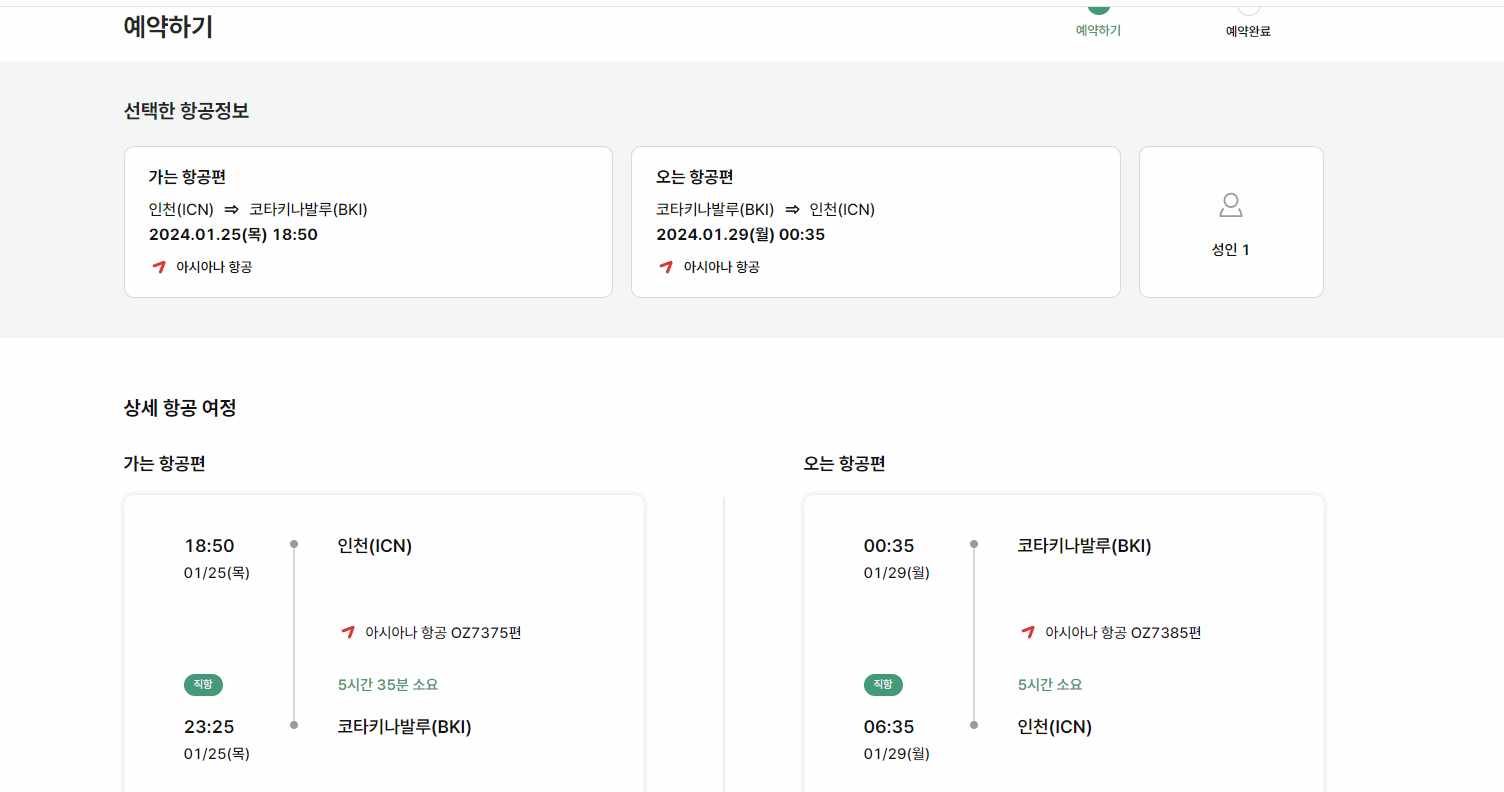Viewport: 1504px width, 792px height.
Task: Open the 성인 1 passenger card
Action: tap(1230, 222)
